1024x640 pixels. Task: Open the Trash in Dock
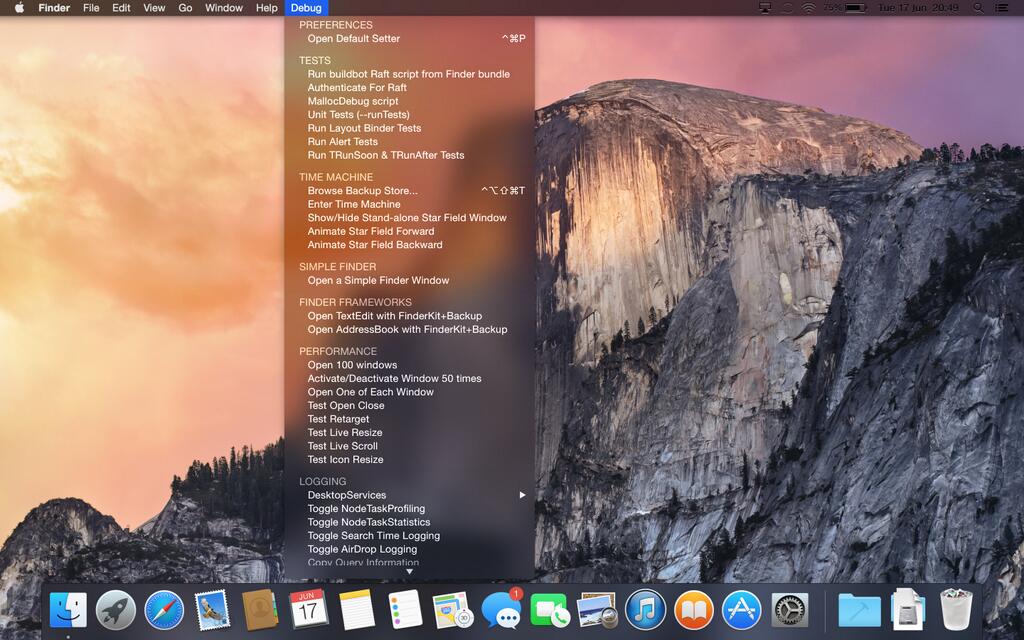click(x=956, y=610)
